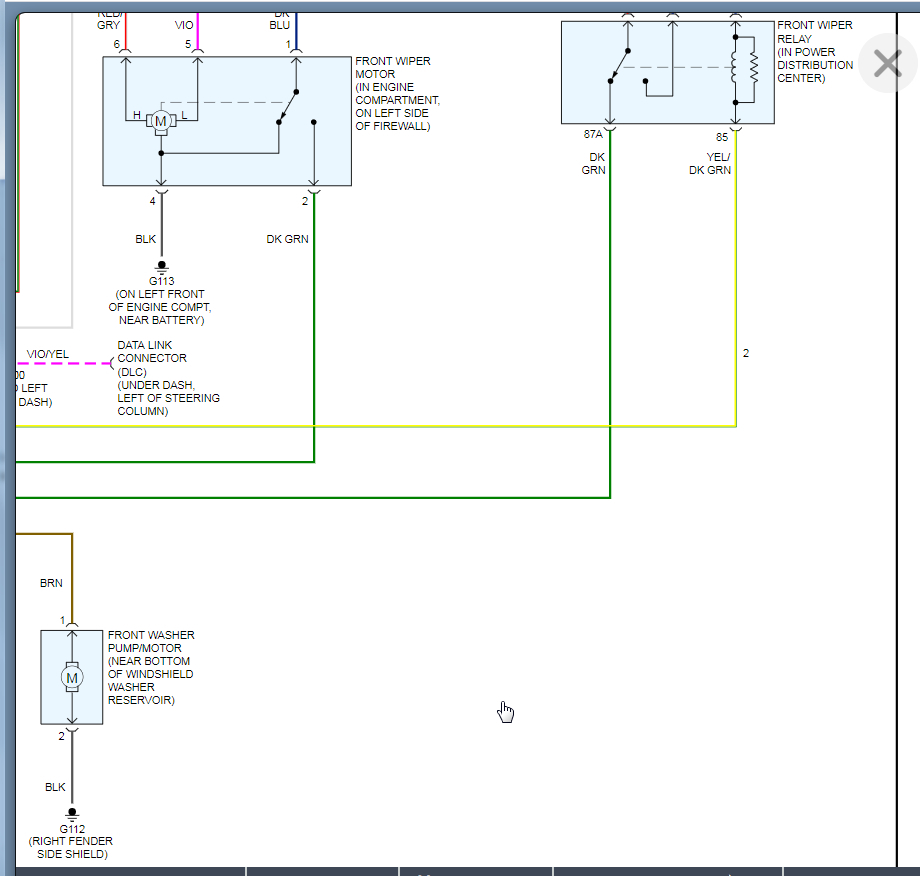Click relay terminal 85 label
Viewport: 920px width, 876px height.
(x=722, y=136)
